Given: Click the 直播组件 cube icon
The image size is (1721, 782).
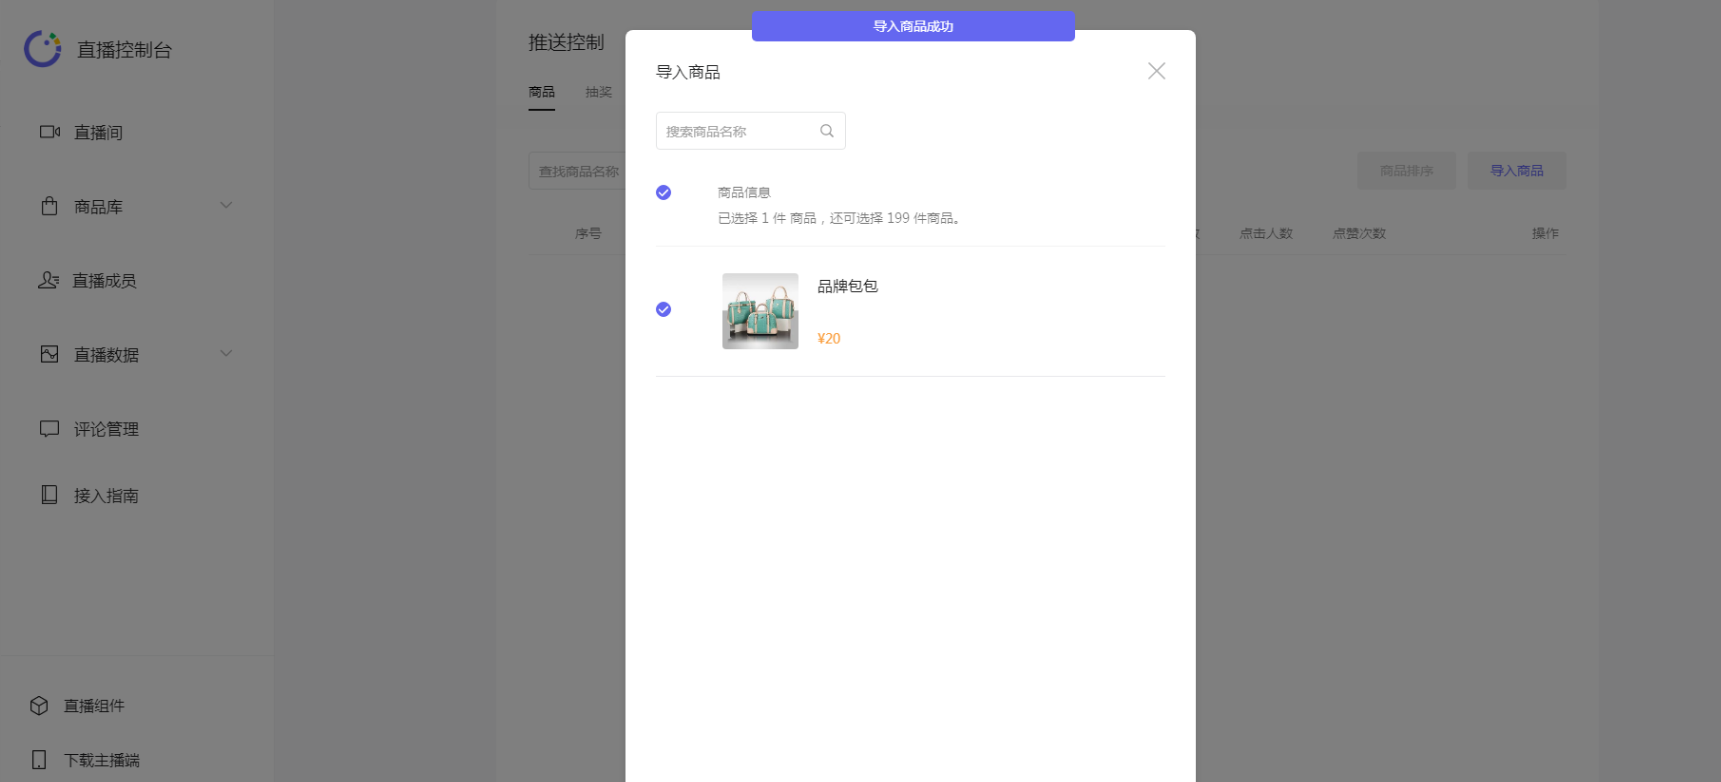Looking at the screenshot, I should (39, 706).
